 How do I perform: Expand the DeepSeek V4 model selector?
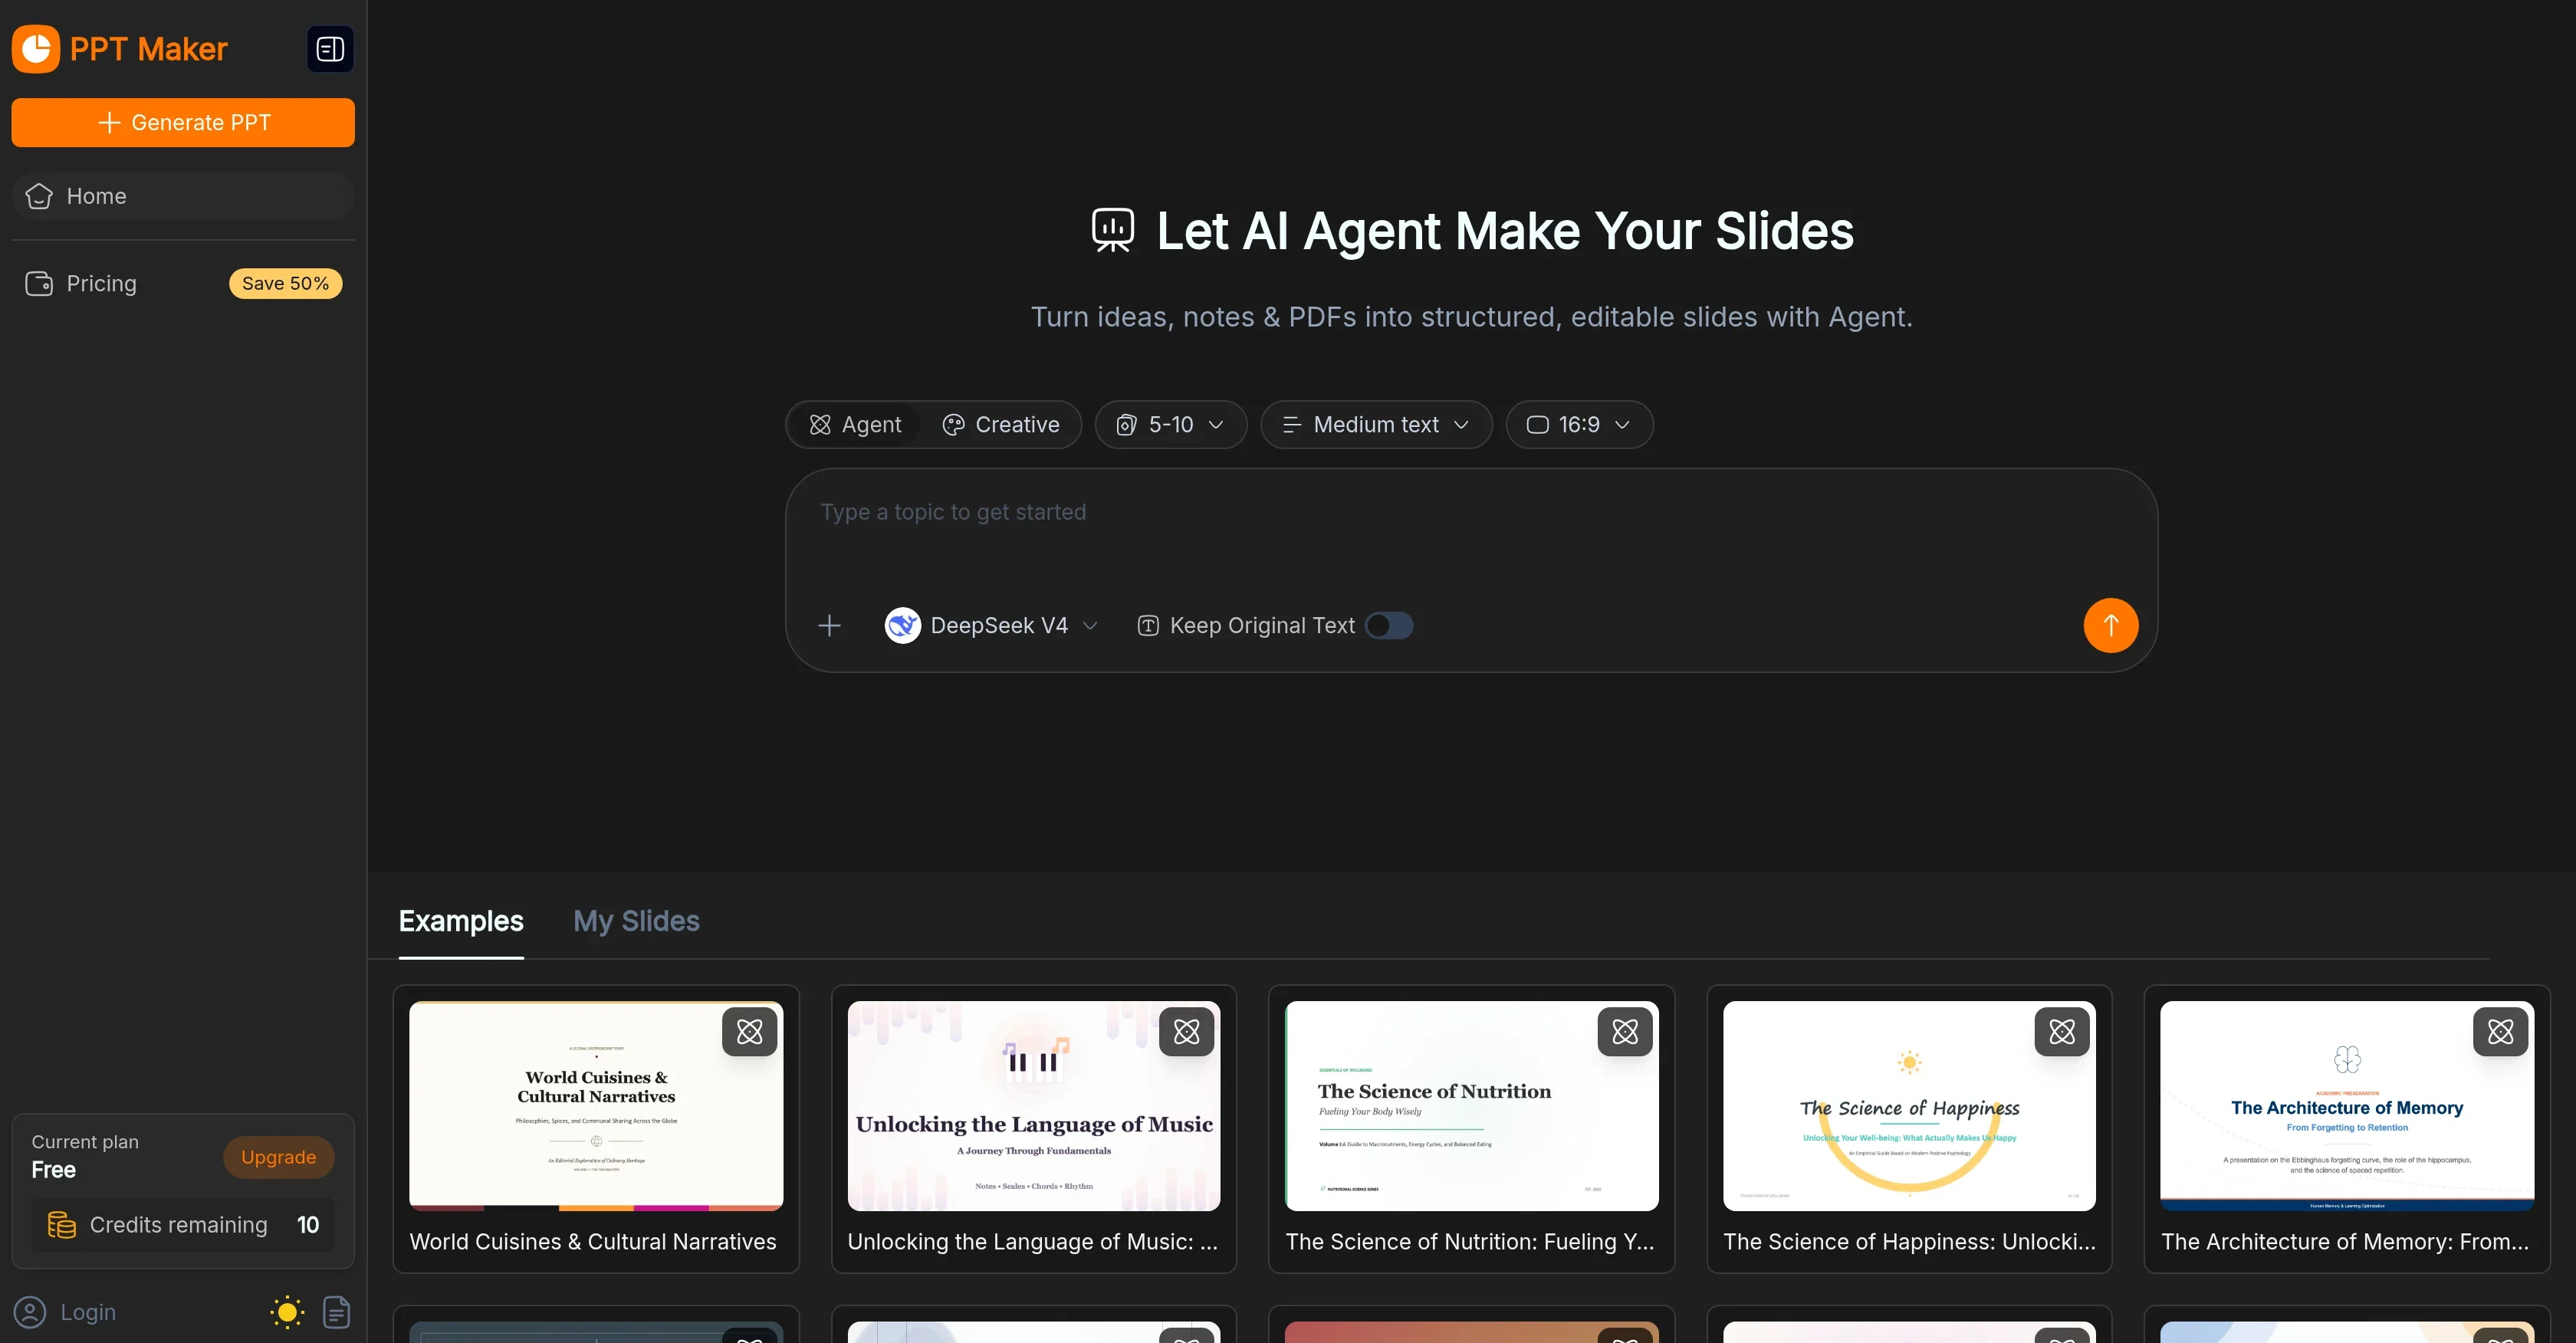click(x=992, y=626)
